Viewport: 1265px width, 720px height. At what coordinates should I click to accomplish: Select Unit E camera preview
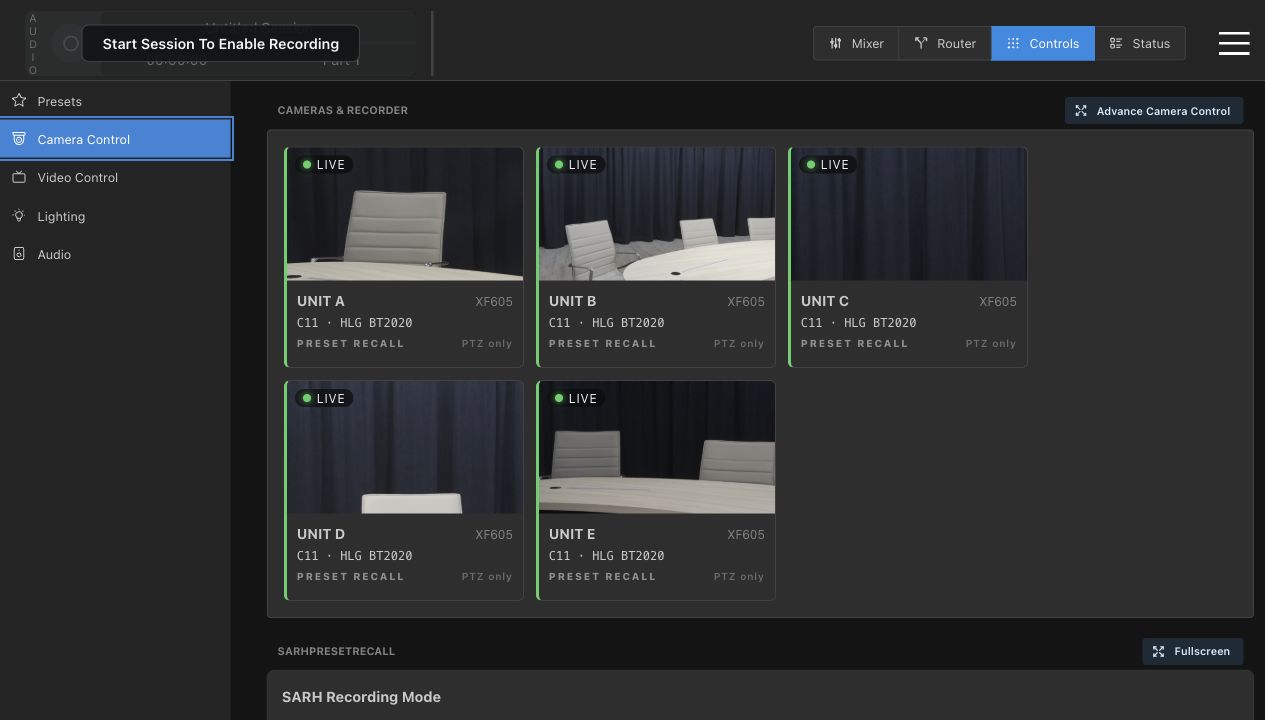click(657, 447)
